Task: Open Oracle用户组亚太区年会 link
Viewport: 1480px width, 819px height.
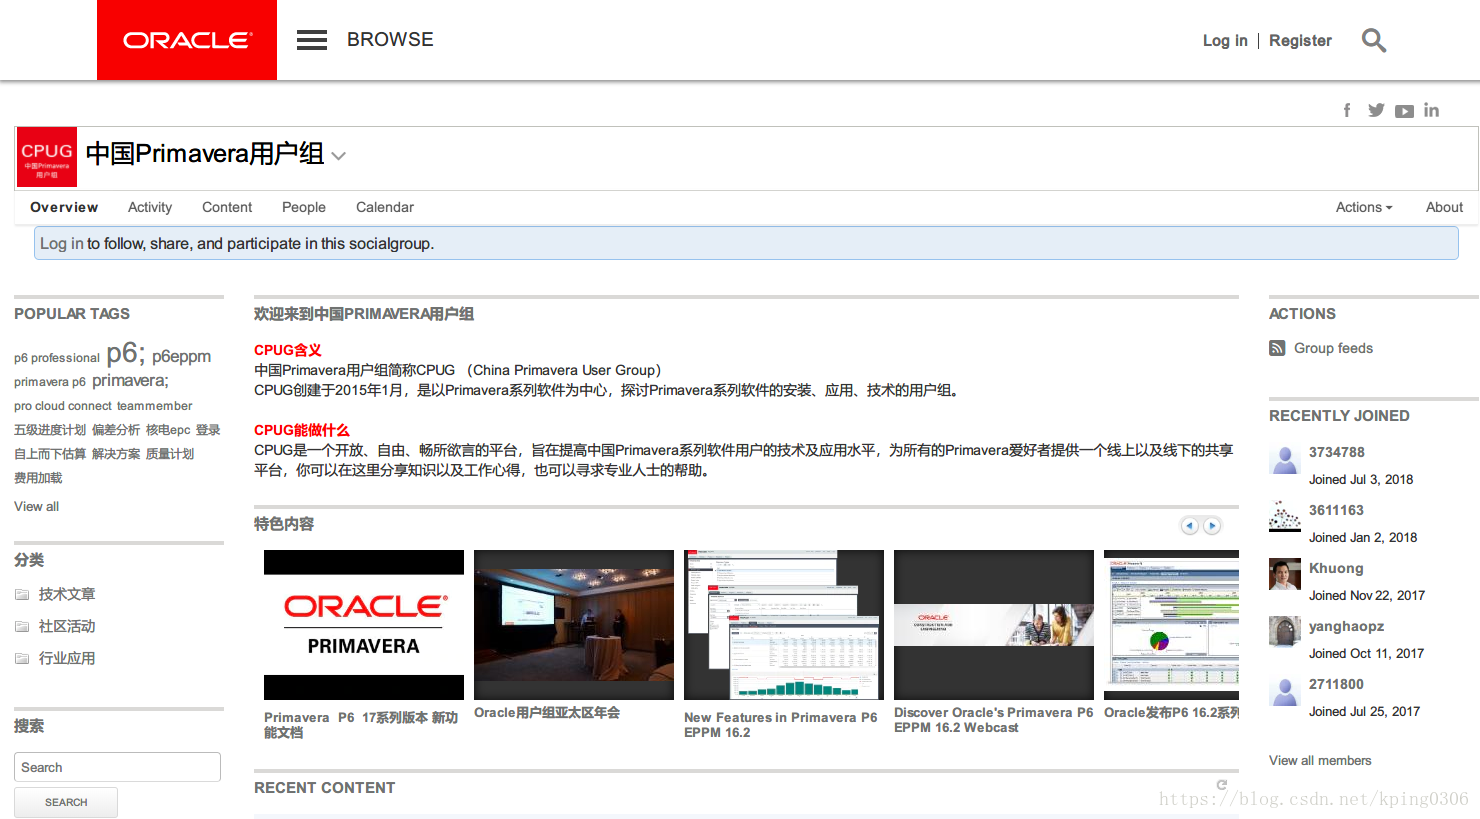Action: 547,713
